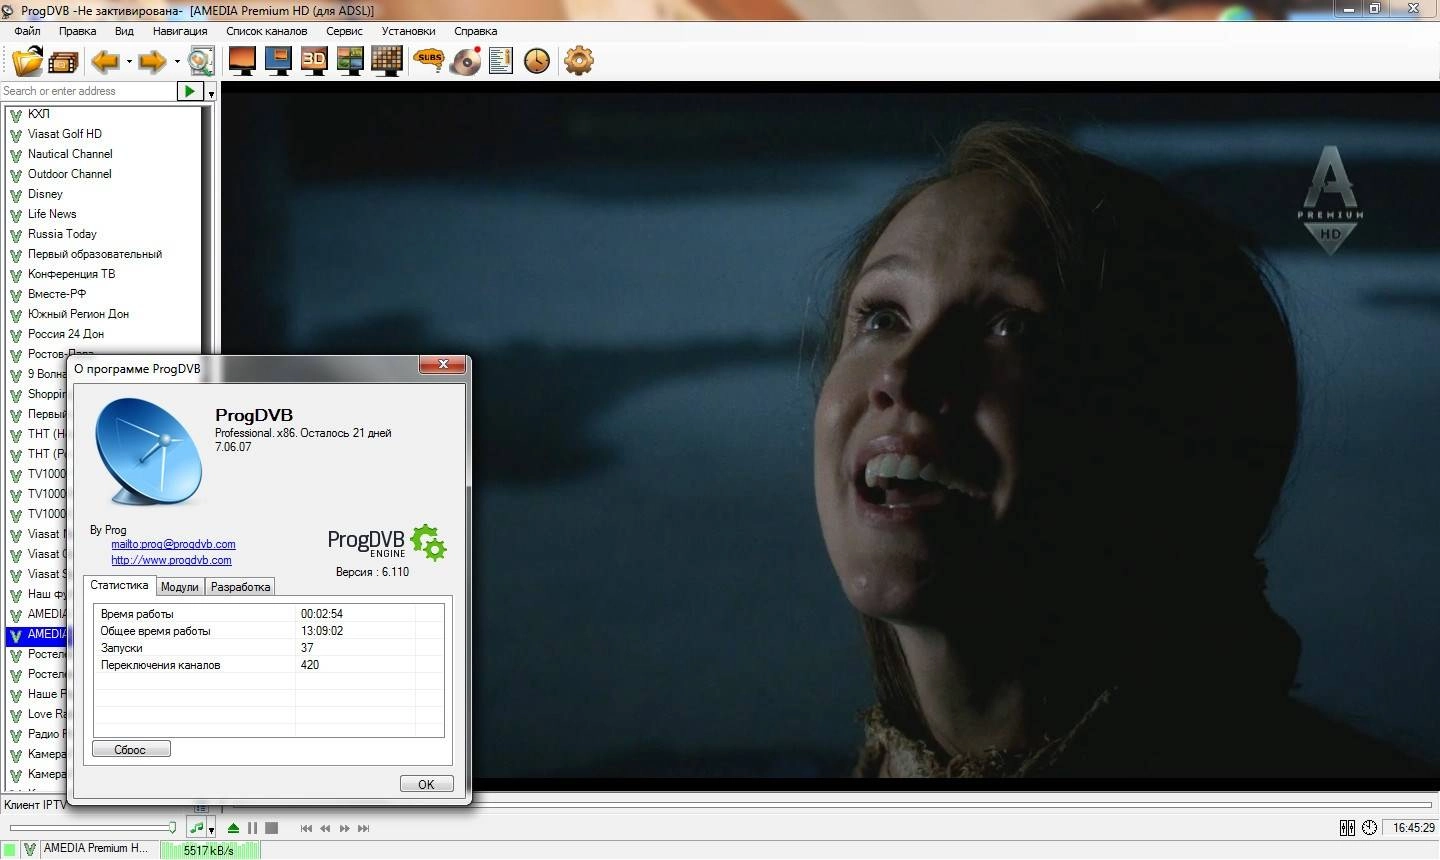Open the multi-picture mosaic monitor icon
The height and width of the screenshot is (860, 1440).
(x=350, y=61)
